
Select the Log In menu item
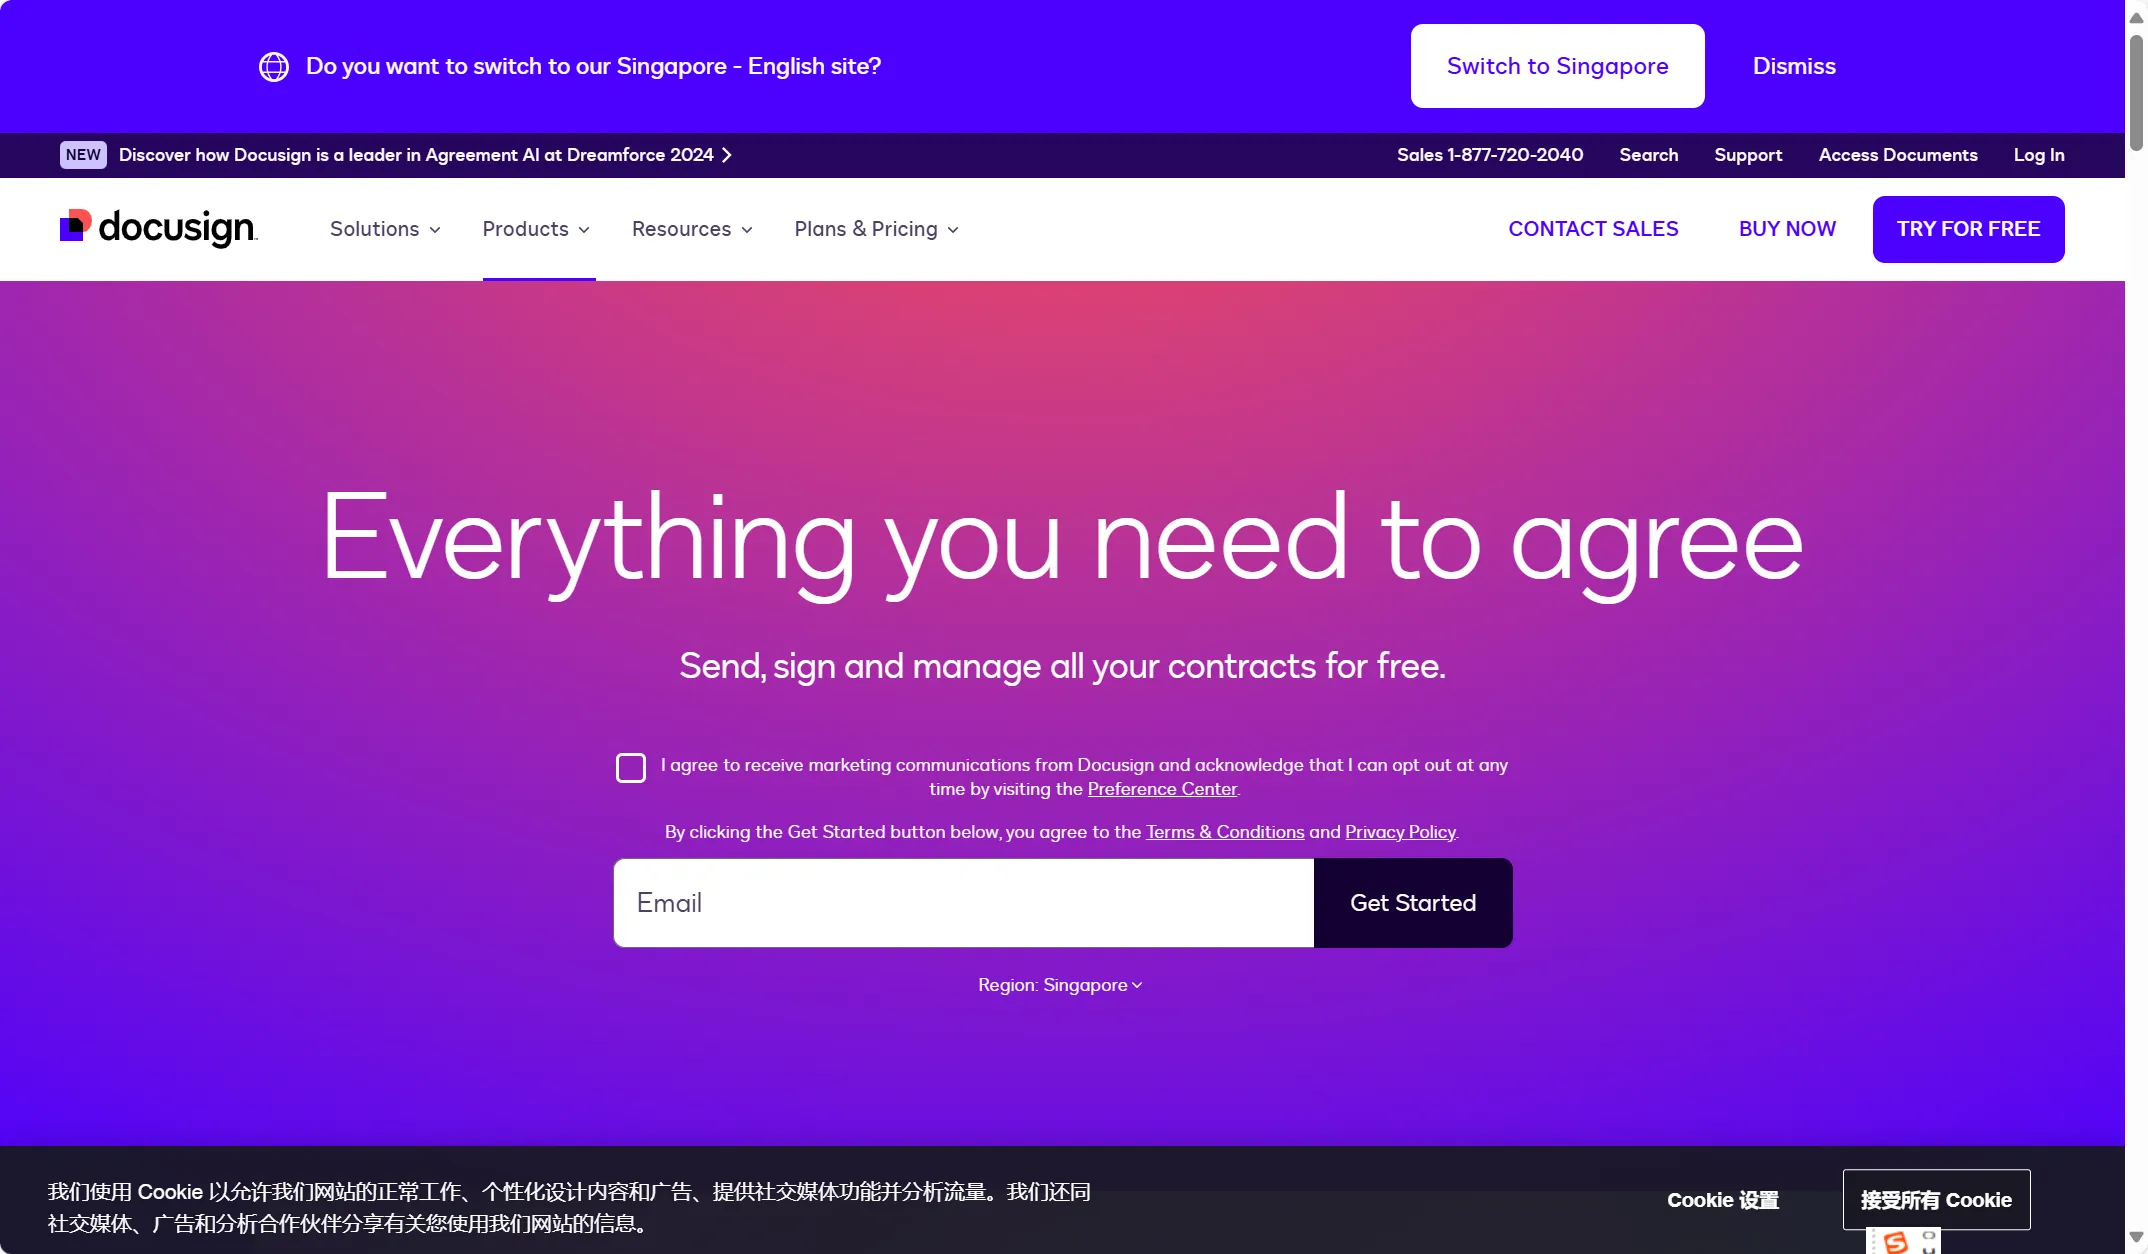[2038, 154]
